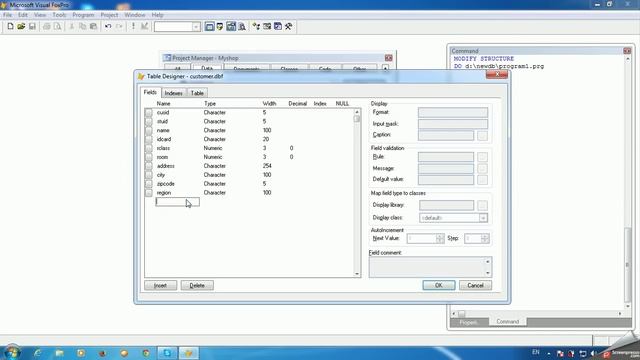The image size is (640, 360).
Task: Click the builder button beside Rule
Action: pyautogui.click(x=482, y=157)
